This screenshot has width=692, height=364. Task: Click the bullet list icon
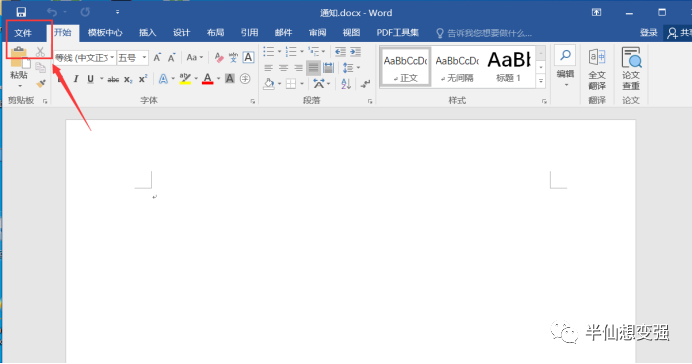(x=269, y=52)
